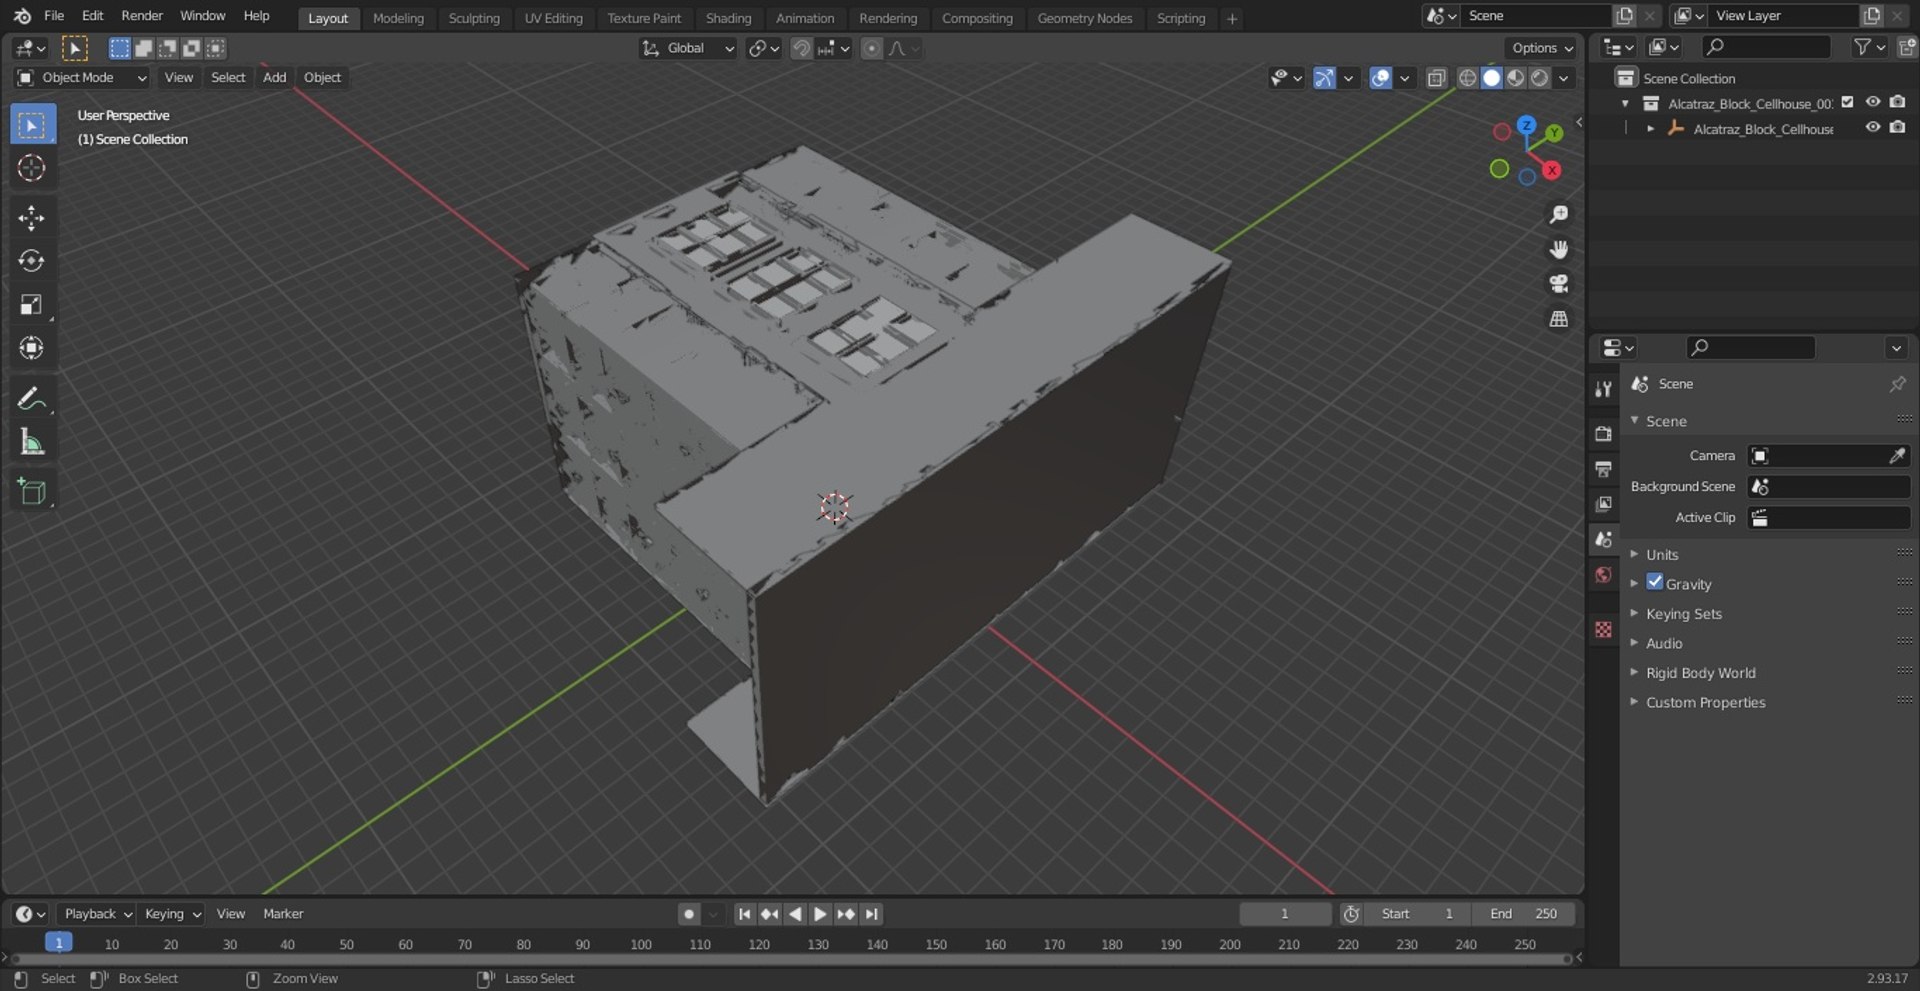Open the Render menu

coord(142,16)
